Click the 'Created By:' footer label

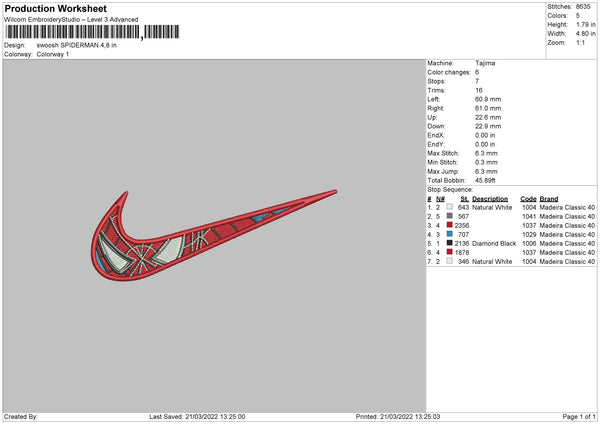pyautogui.click(x=21, y=416)
